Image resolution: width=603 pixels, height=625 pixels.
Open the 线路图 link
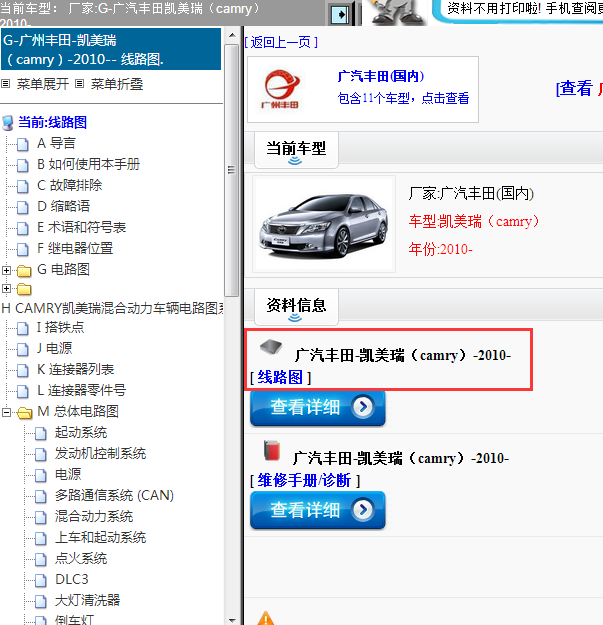click(280, 377)
